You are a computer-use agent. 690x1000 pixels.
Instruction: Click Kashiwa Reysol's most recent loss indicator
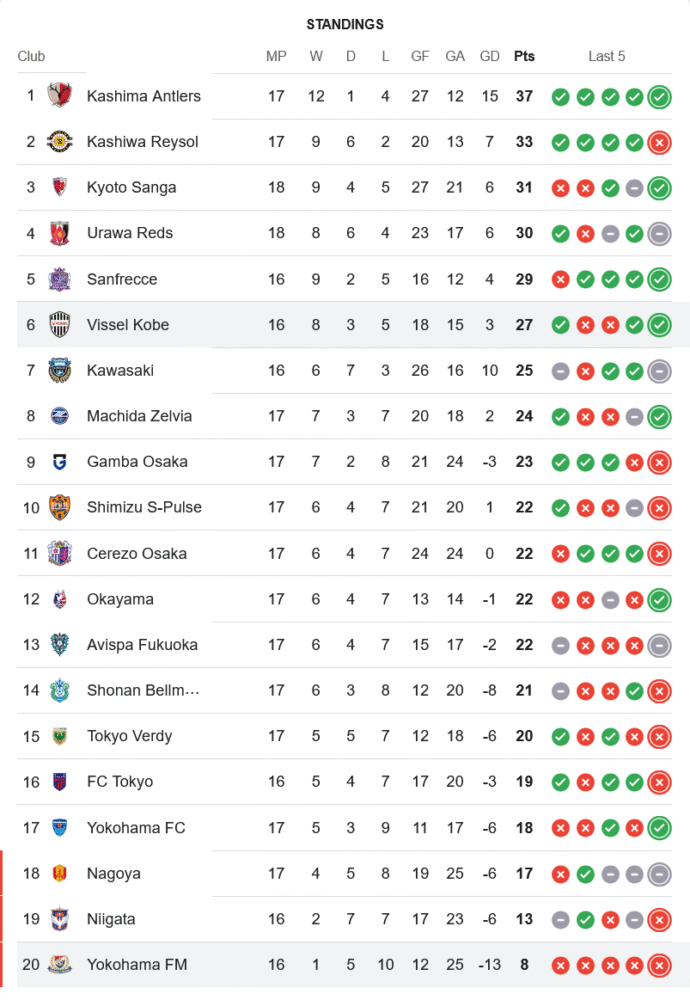click(659, 143)
